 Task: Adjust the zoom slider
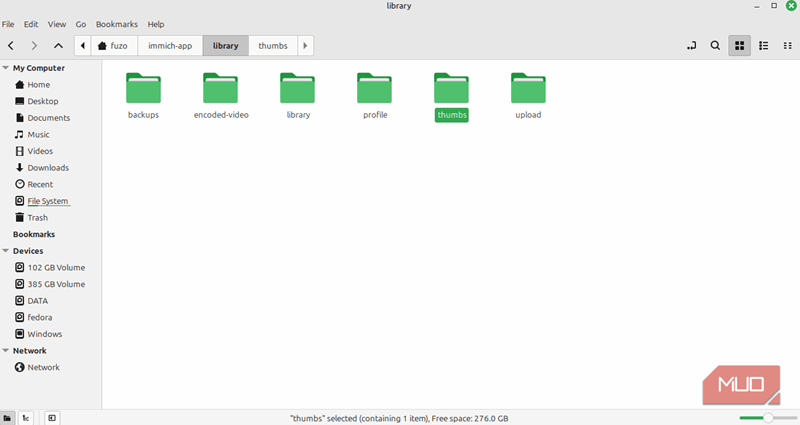(x=767, y=418)
